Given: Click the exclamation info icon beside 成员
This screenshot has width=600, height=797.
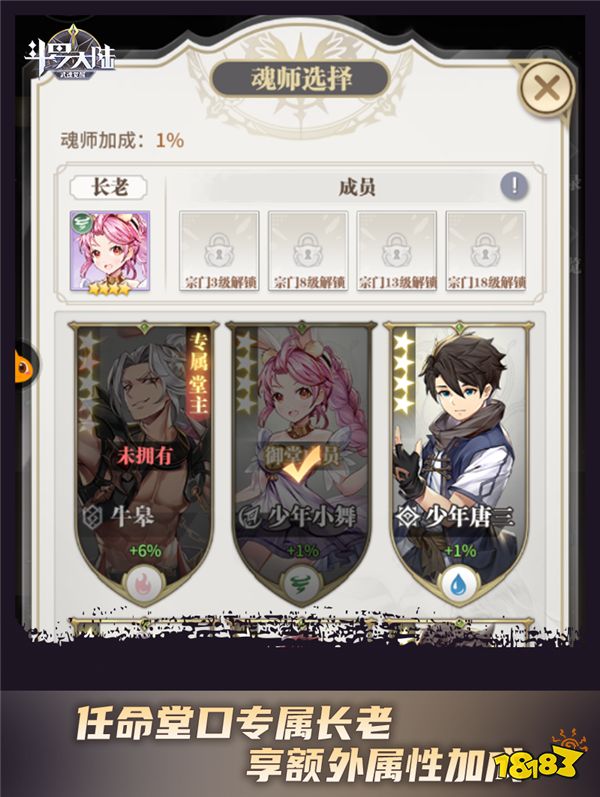Looking at the screenshot, I should [514, 186].
